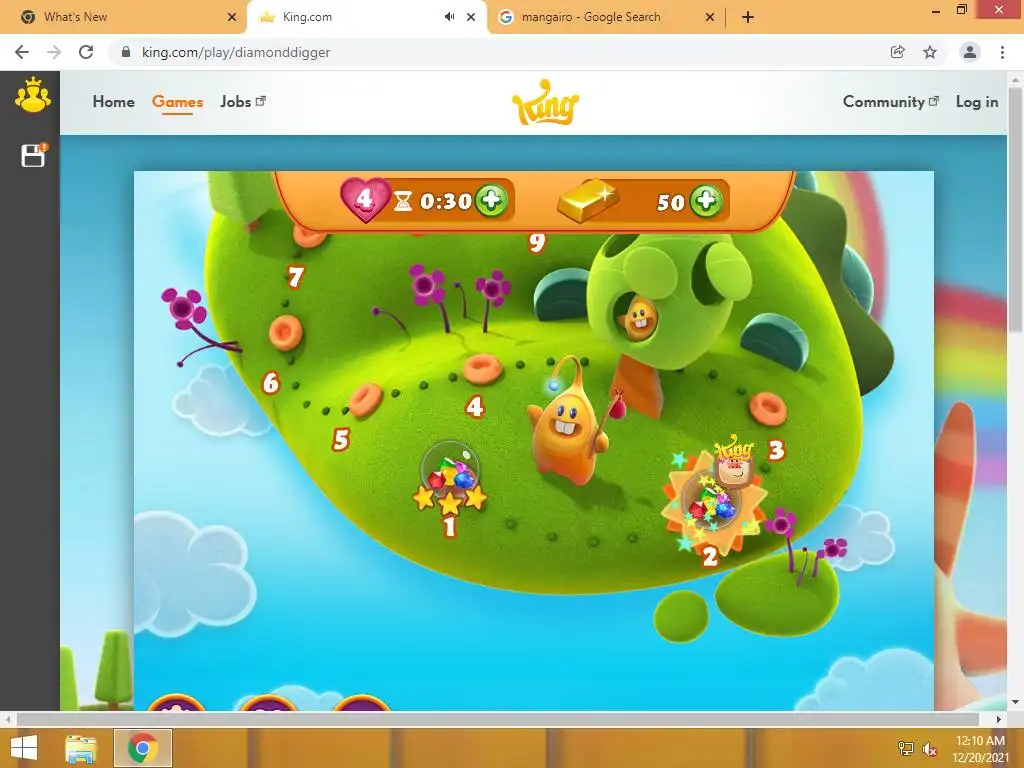Viewport: 1024px width, 768px height.
Task: Click Log in link
Action: (977, 102)
